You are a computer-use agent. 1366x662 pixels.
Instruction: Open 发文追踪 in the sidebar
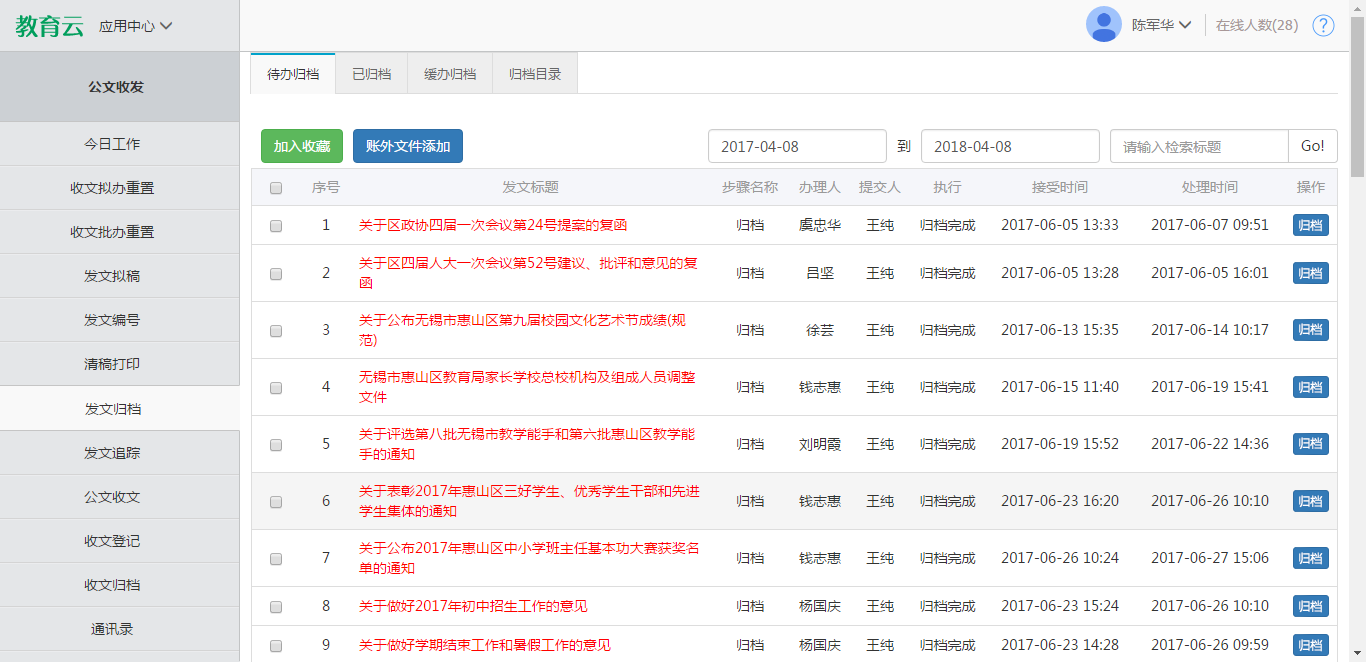pyautogui.click(x=112, y=453)
